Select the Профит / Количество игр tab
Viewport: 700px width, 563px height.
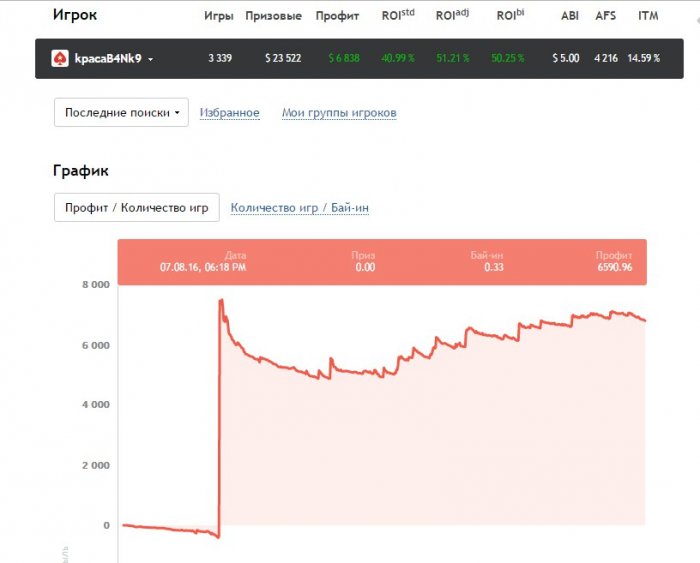click(x=137, y=208)
